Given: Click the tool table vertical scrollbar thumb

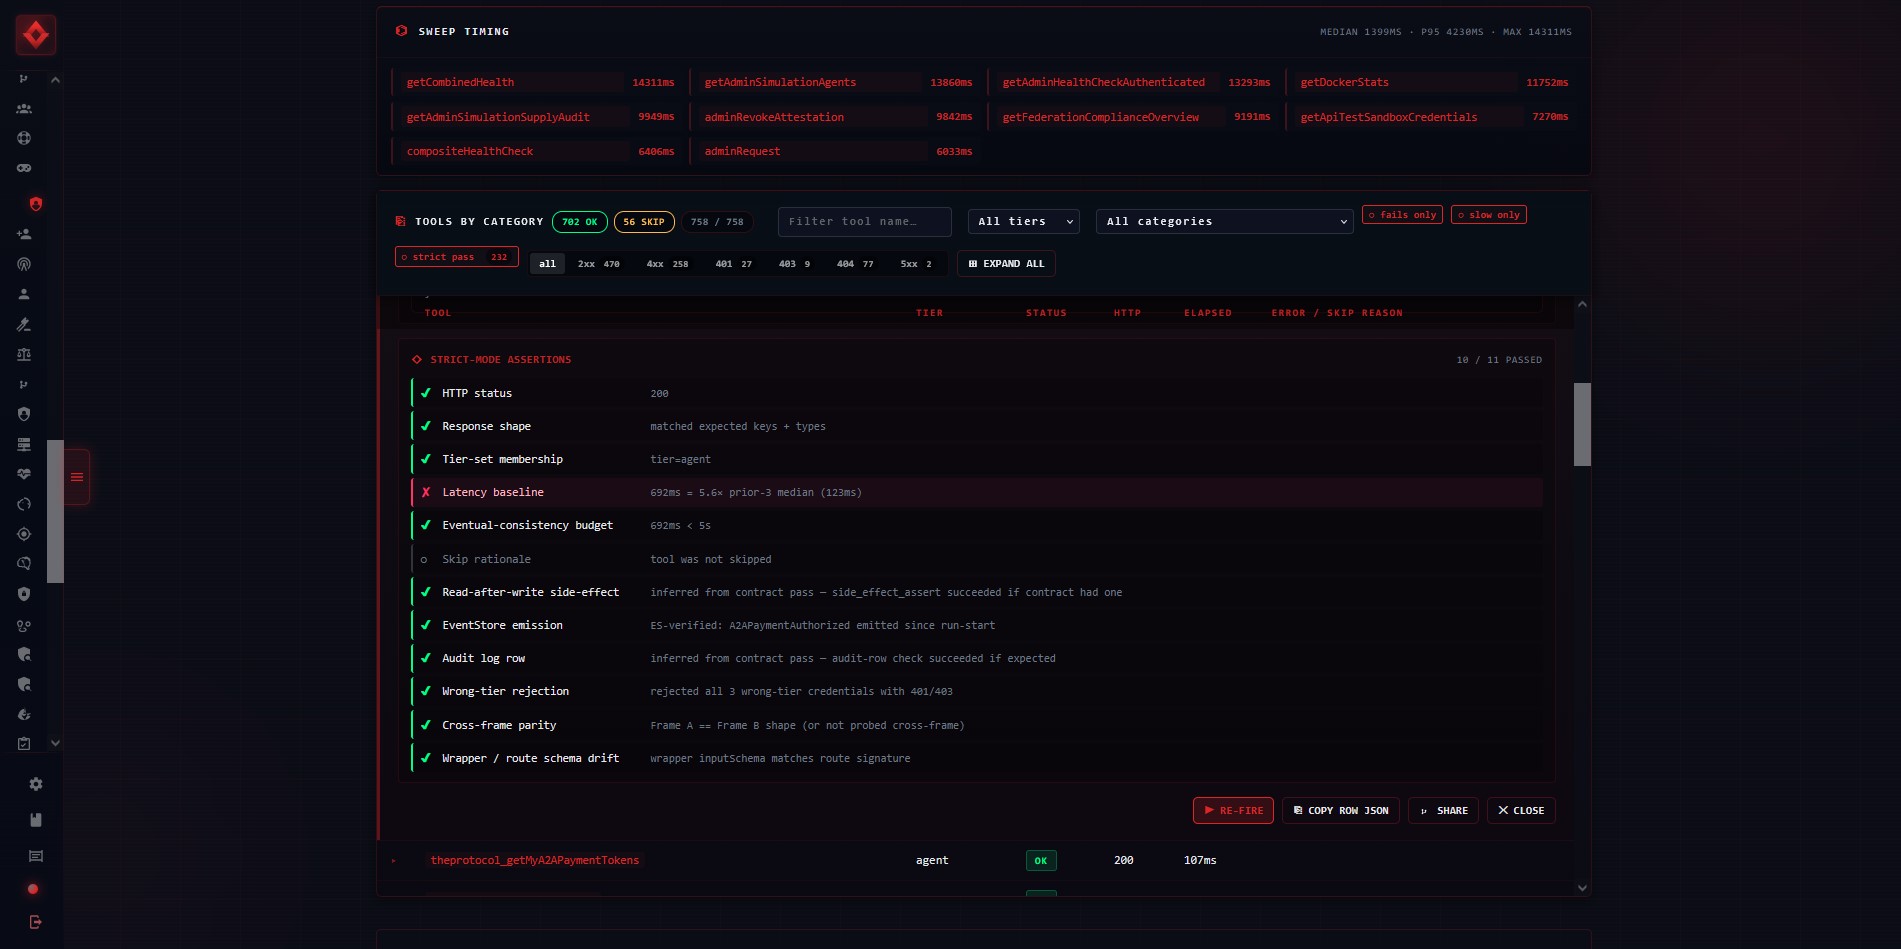Looking at the screenshot, I should [x=1582, y=424].
